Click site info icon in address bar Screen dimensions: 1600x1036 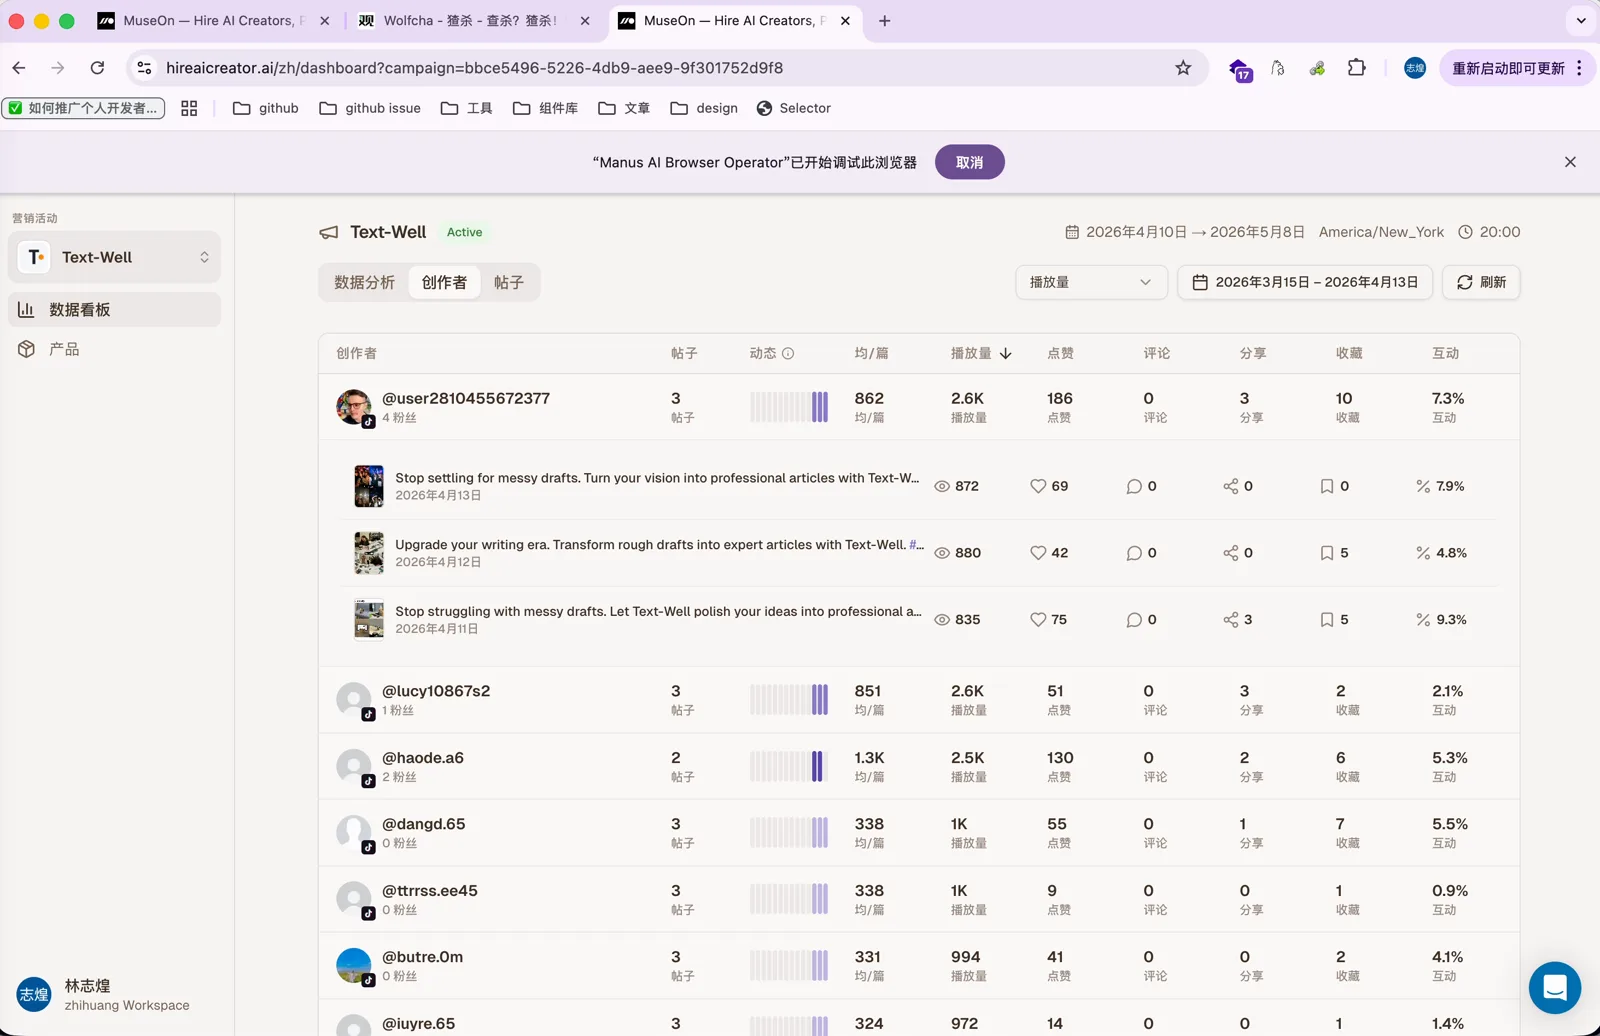(144, 68)
